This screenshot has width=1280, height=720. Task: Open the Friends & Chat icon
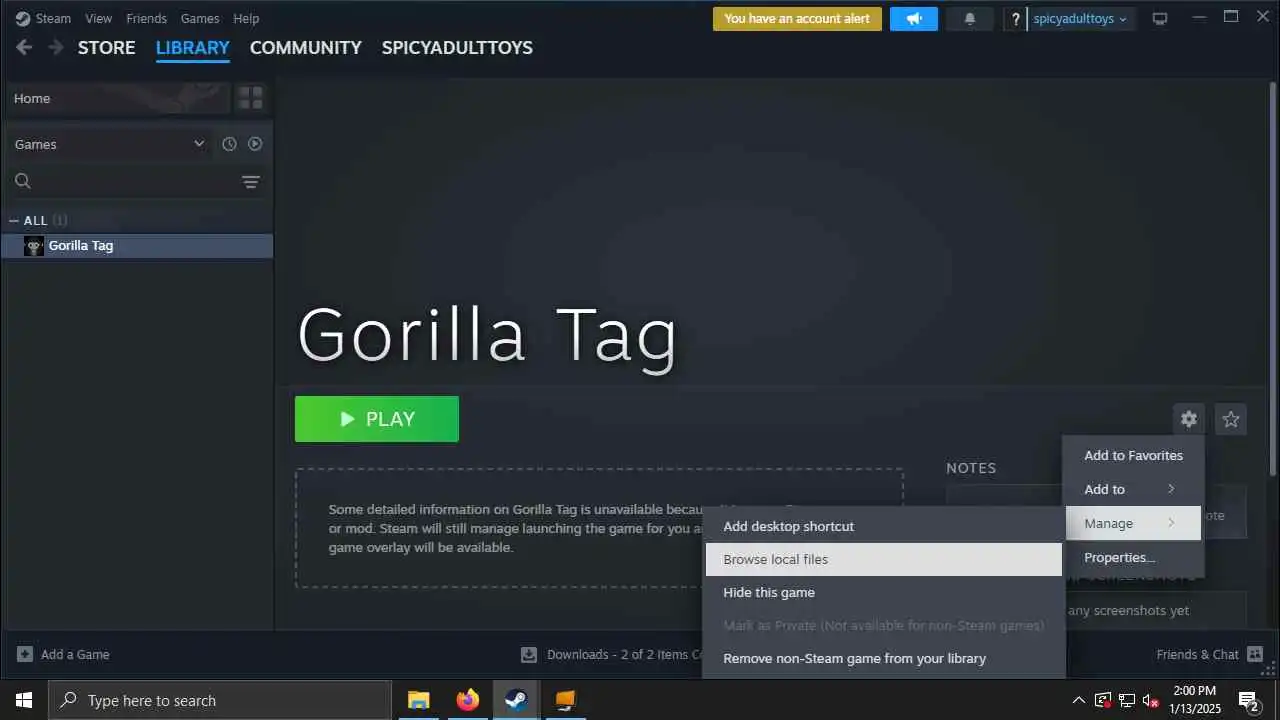coord(1255,654)
